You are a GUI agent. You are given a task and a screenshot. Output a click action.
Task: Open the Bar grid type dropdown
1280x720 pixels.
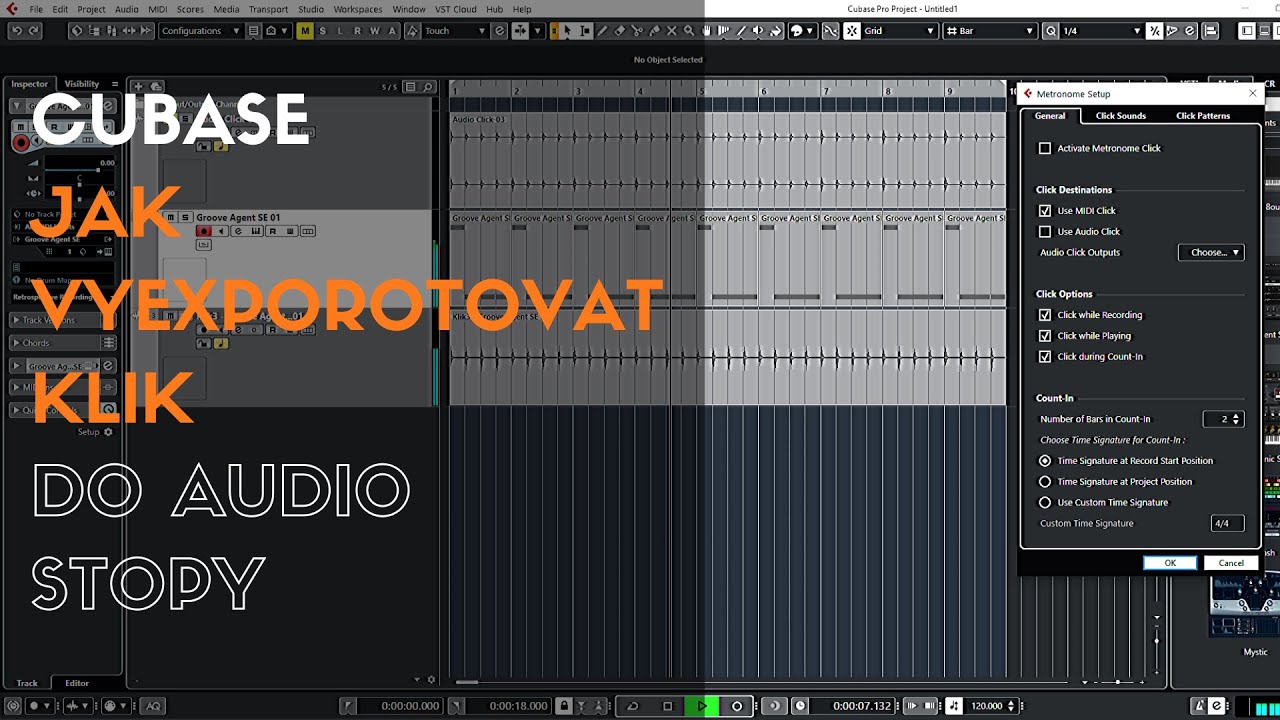pyautogui.click(x=990, y=31)
